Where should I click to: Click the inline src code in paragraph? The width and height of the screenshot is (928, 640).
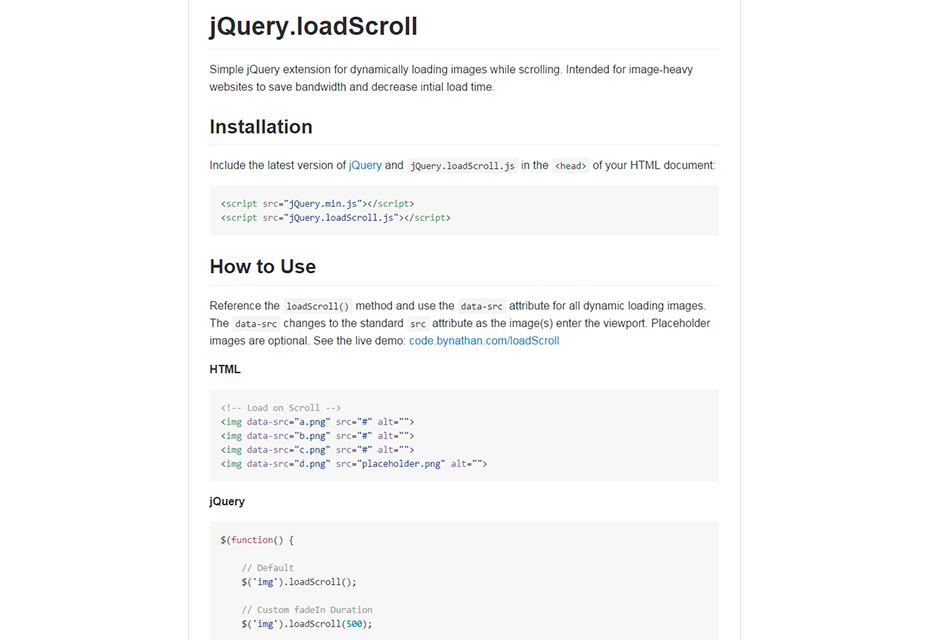[x=418, y=324]
